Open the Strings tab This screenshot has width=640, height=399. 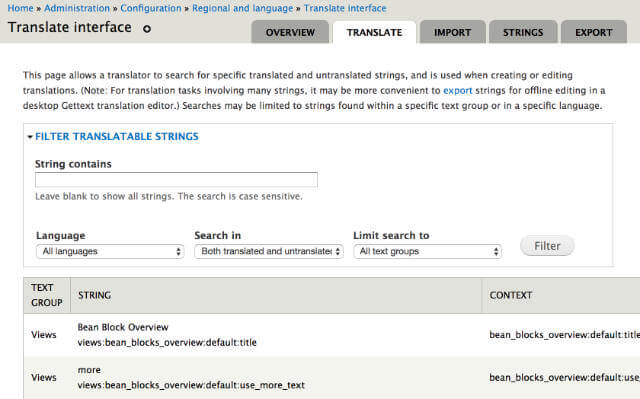[523, 32]
